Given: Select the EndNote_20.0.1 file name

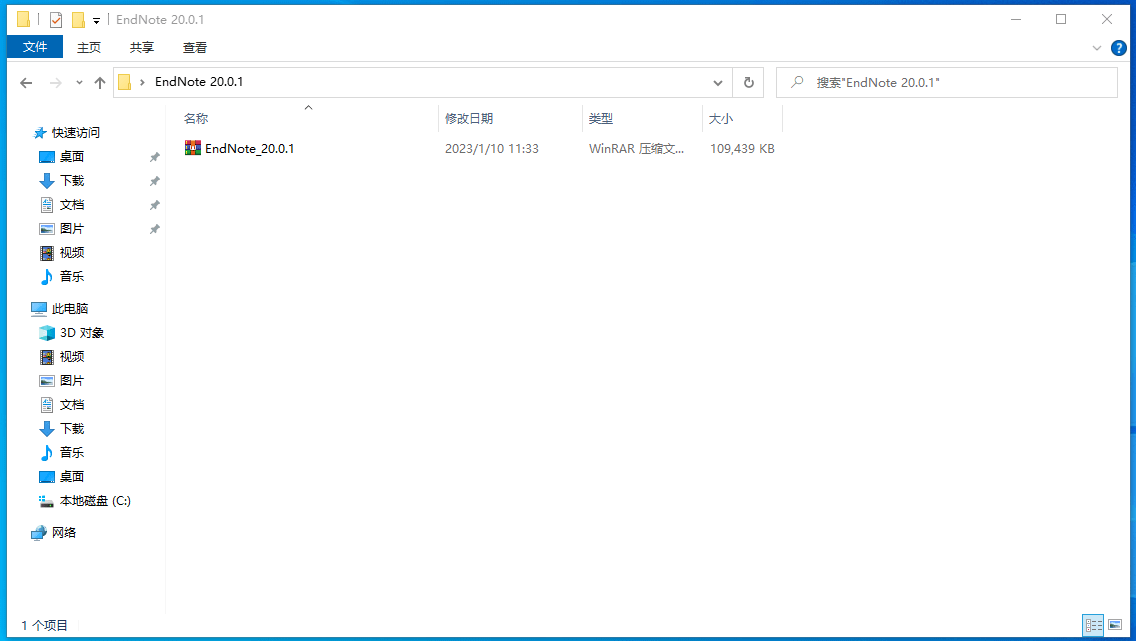Looking at the screenshot, I should (x=249, y=148).
